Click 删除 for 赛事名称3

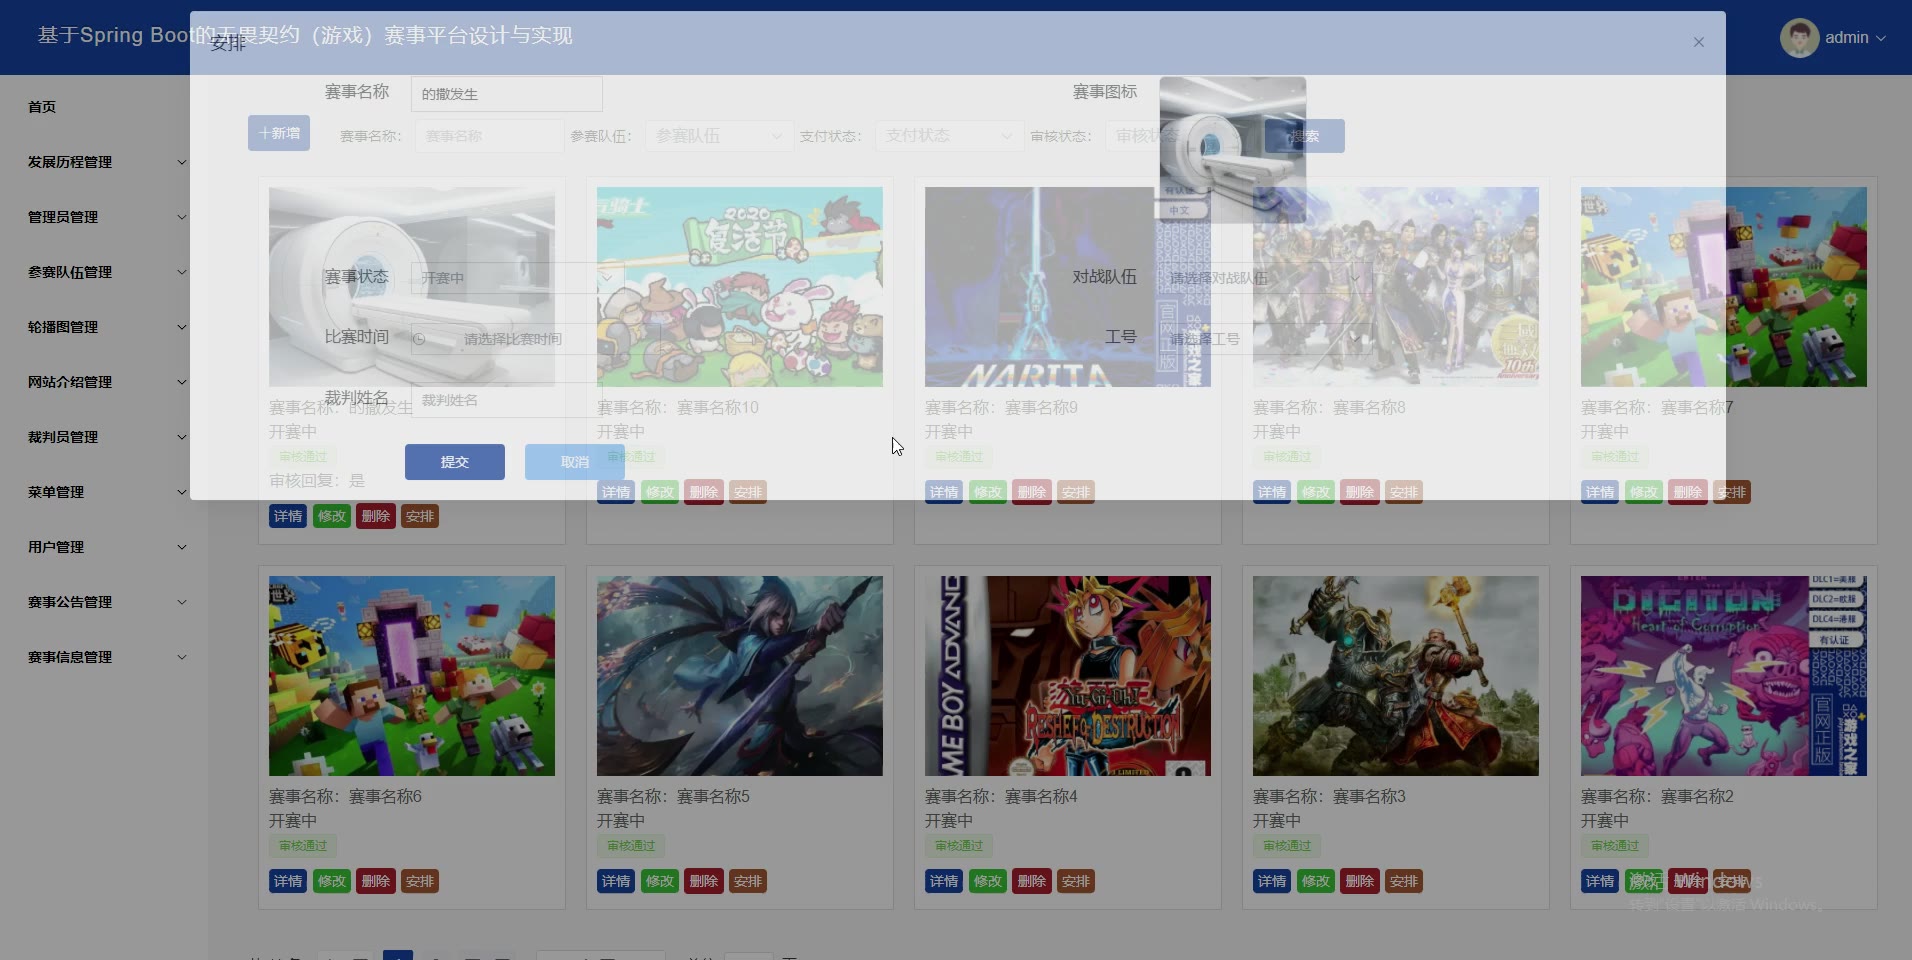pos(1360,881)
